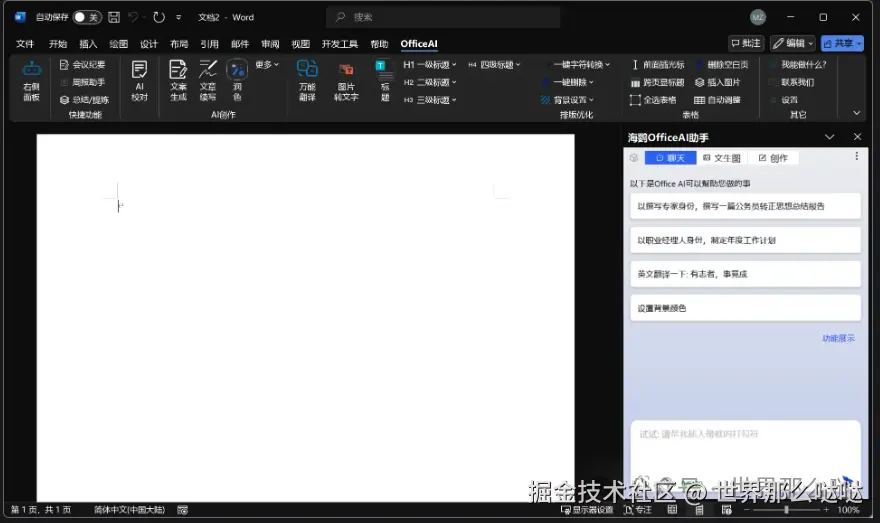Open 显示器设置 in the status bar
880x523 pixels.
pyautogui.click(x=587, y=510)
